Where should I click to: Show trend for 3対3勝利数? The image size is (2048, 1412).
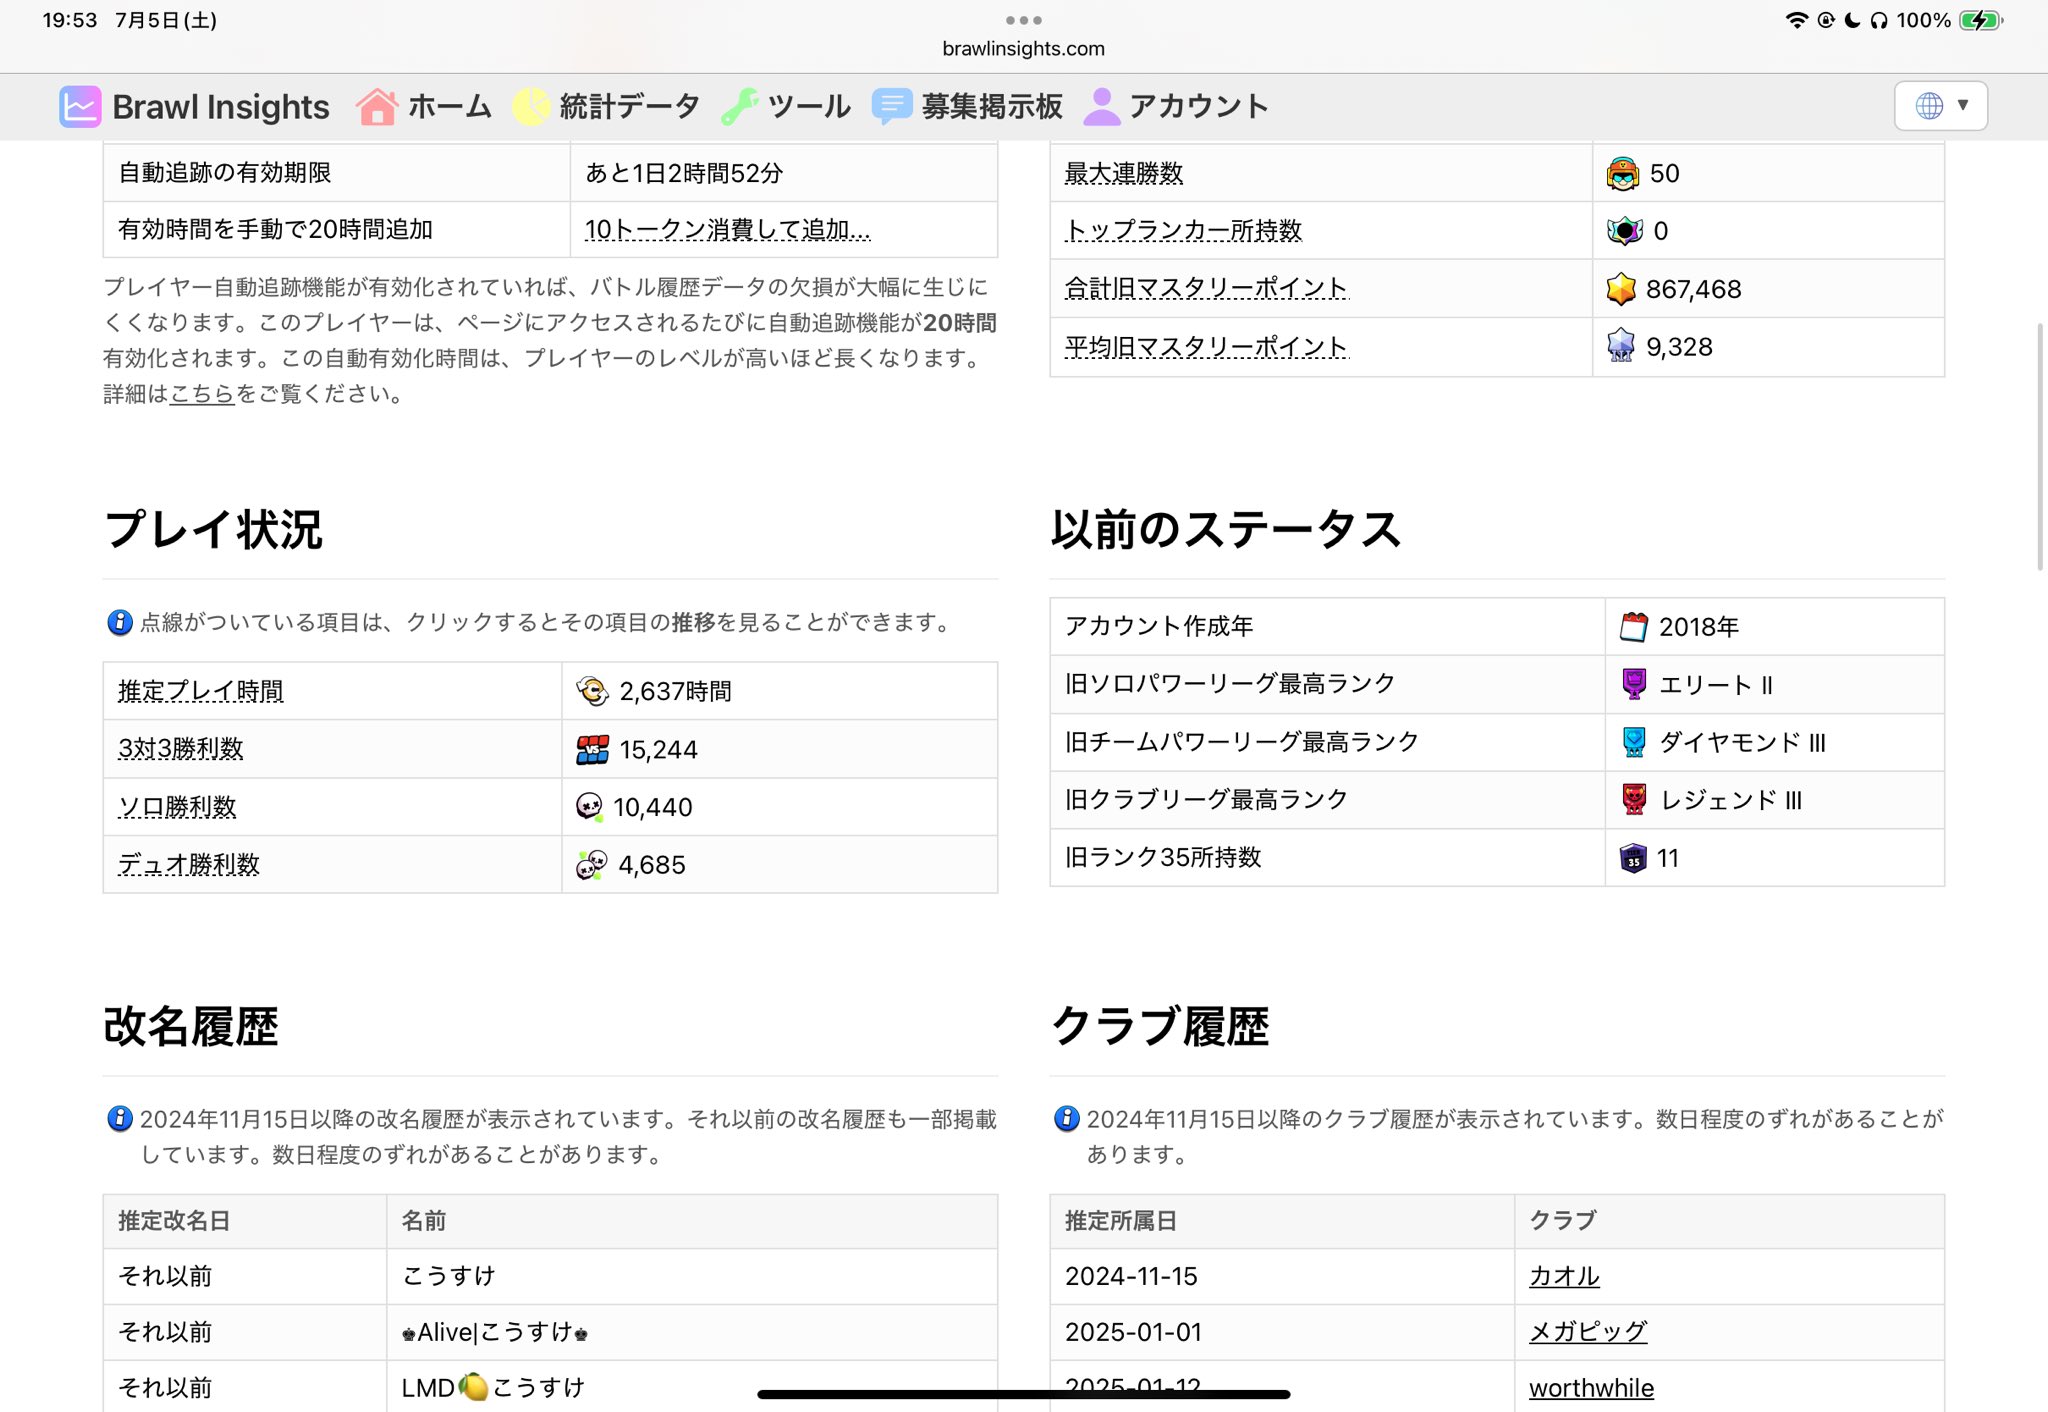(181, 749)
